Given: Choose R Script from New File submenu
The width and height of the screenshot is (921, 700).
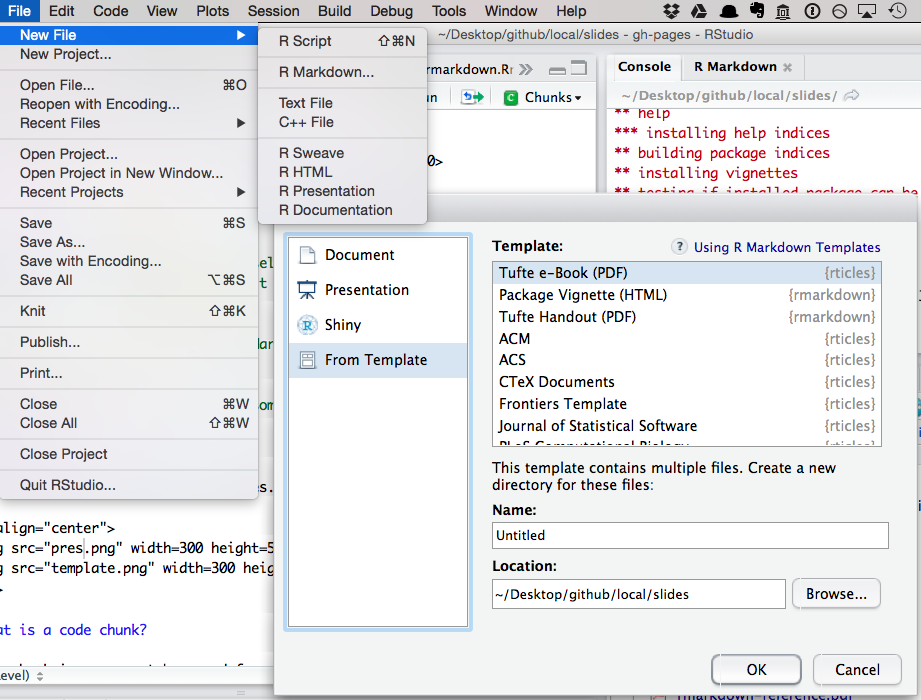Looking at the screenshot, I should [342, 41].
